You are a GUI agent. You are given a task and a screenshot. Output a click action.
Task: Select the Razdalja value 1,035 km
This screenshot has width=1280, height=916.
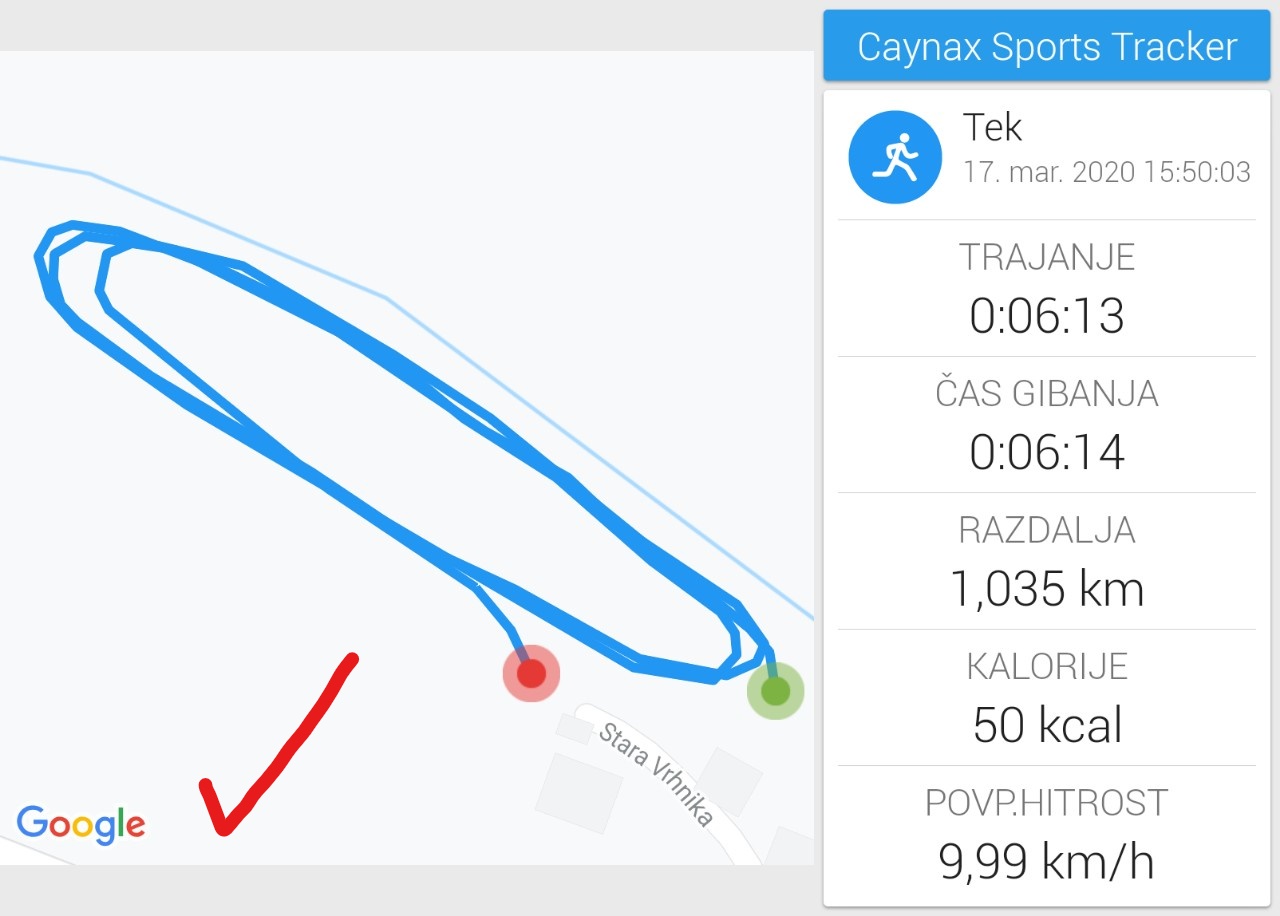pos(1047,589)
